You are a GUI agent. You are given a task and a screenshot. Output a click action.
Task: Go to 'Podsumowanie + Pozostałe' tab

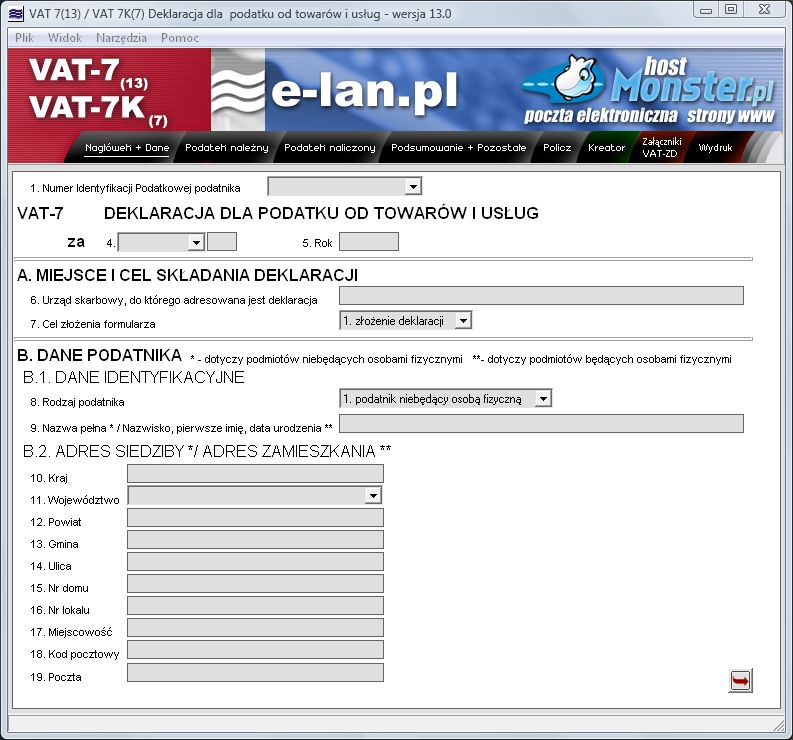pyautogui.click(x=458, y=148)
